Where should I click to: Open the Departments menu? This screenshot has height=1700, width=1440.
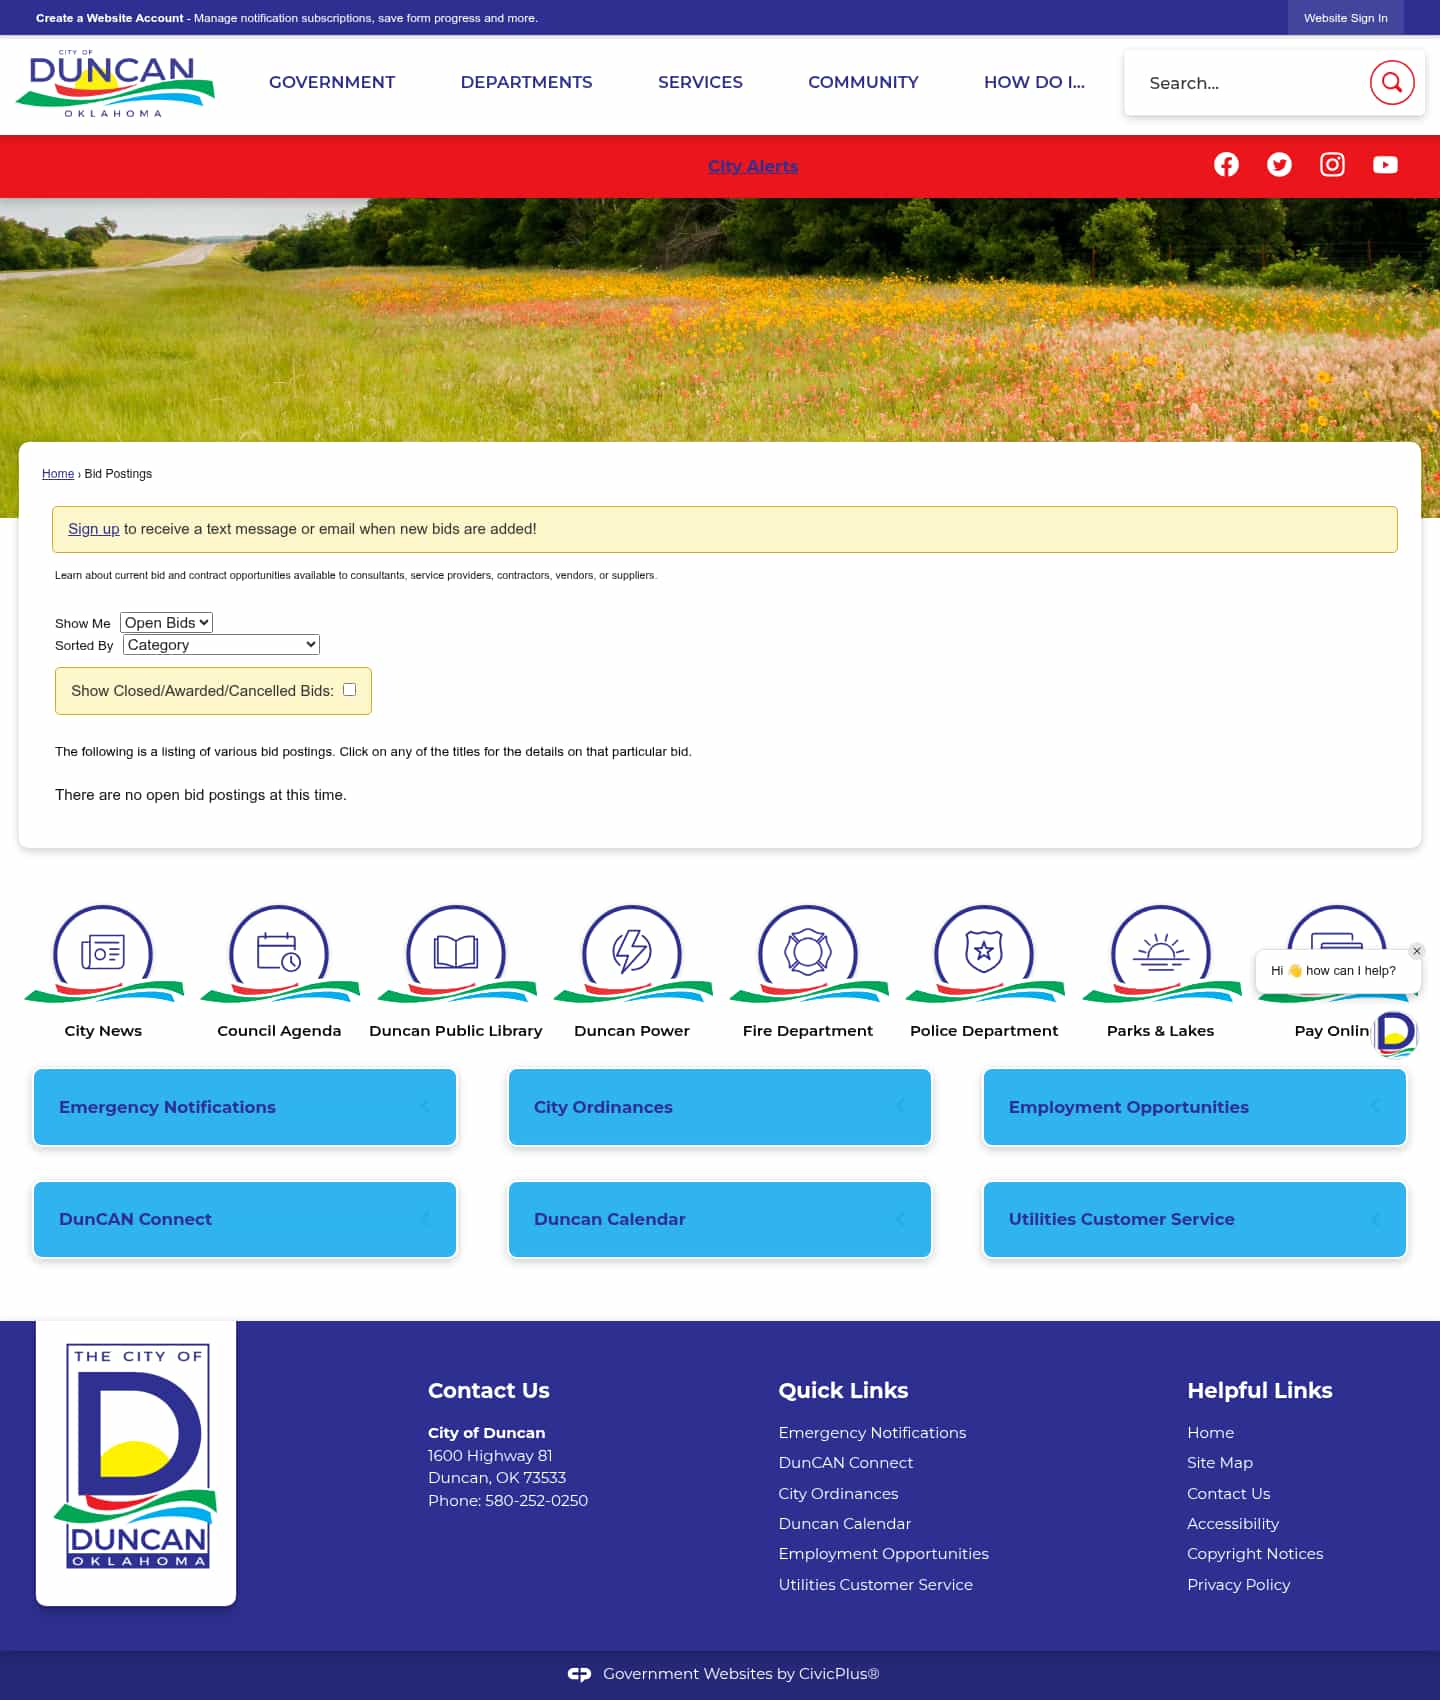[526, 82]
